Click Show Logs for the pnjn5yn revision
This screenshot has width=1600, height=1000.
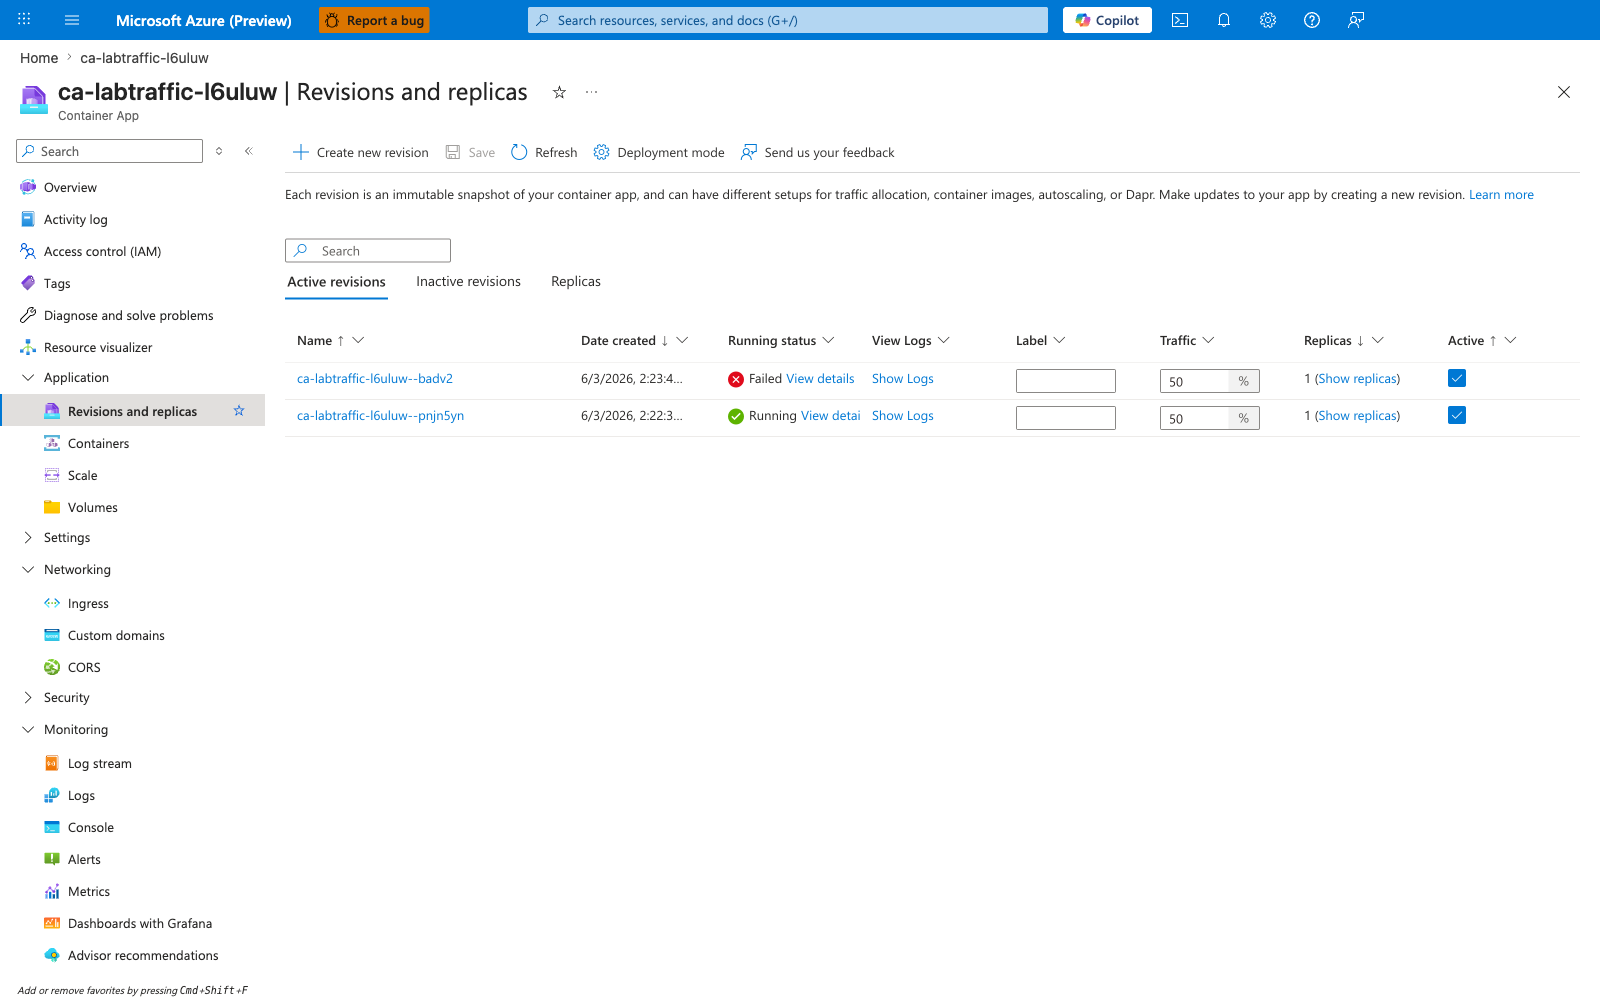pyautogui.click(x=903, y=415)
